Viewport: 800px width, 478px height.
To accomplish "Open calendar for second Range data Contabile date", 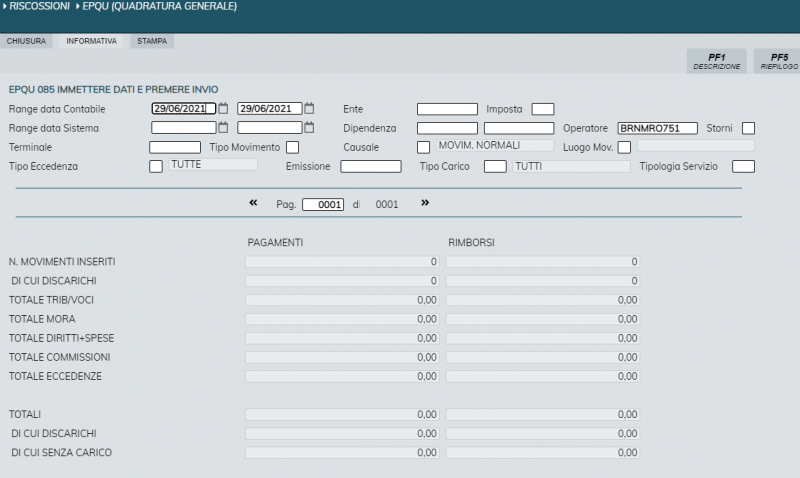I will tap(310, 109).
